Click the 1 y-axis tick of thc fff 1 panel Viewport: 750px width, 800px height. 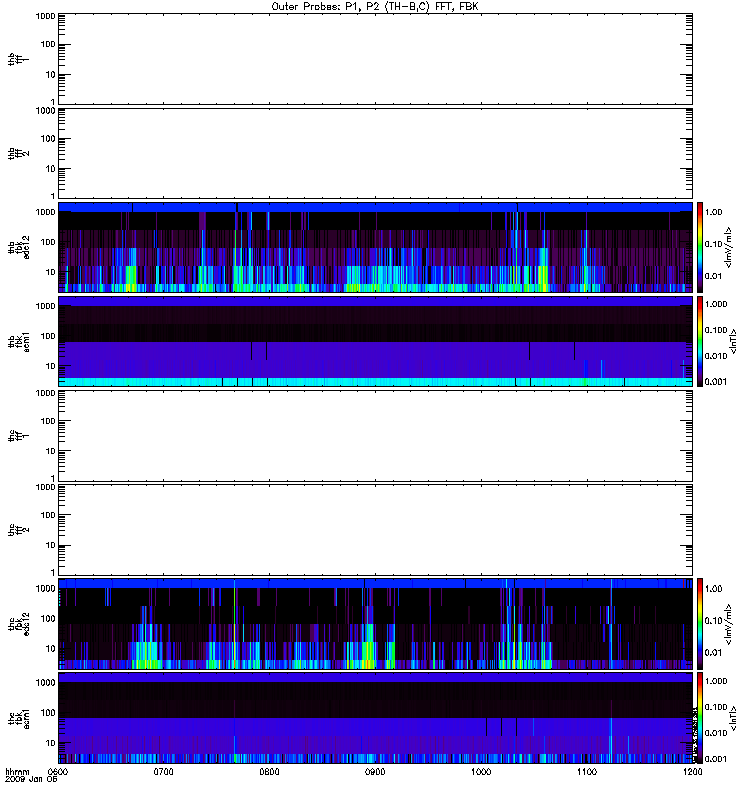coord(53,478)
